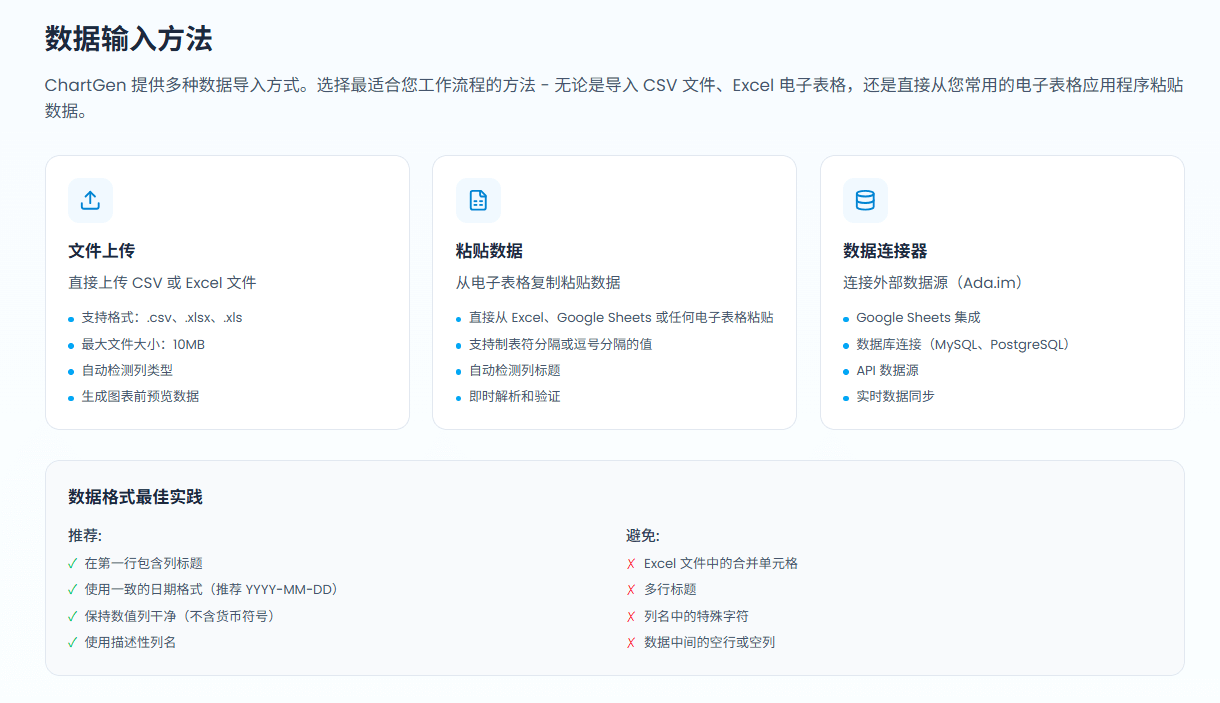Screen dimensions: 1220x703
Task: Click the bullet icon before 支持格式：.csv、.xlsx、.xls
Action: click(70, 317)
